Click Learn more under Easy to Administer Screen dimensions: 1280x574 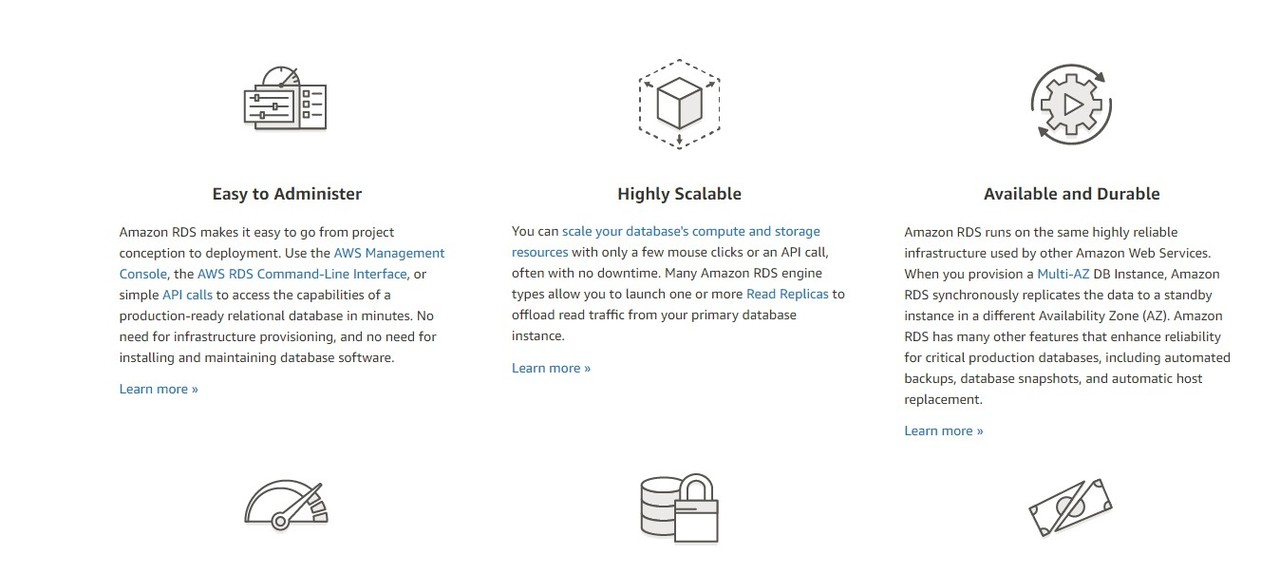[158, 389]
